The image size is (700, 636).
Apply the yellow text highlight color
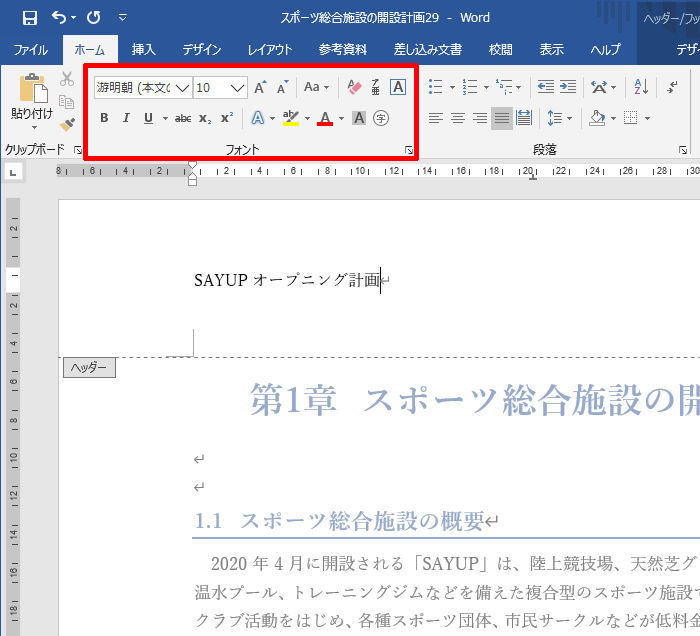point(291,118)
